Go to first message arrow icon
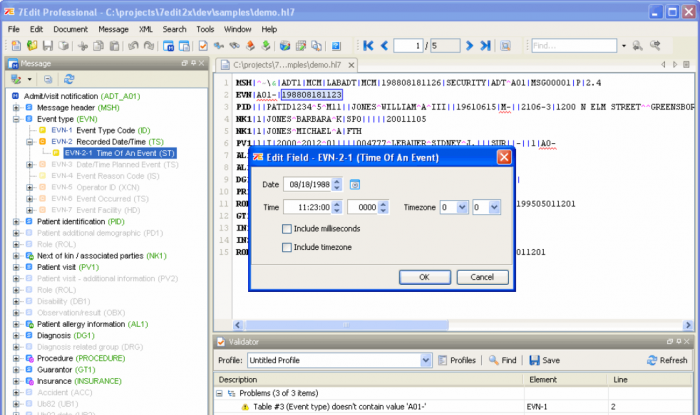This screenshot has width=700, height=415. coord(368,46)
